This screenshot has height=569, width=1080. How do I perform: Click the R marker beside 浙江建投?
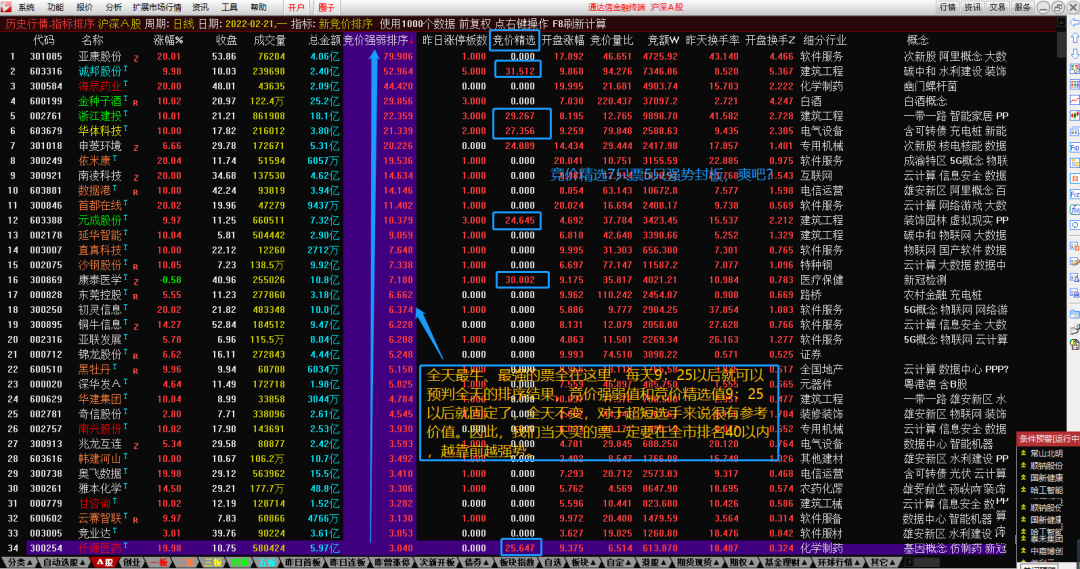coord(135,117)
